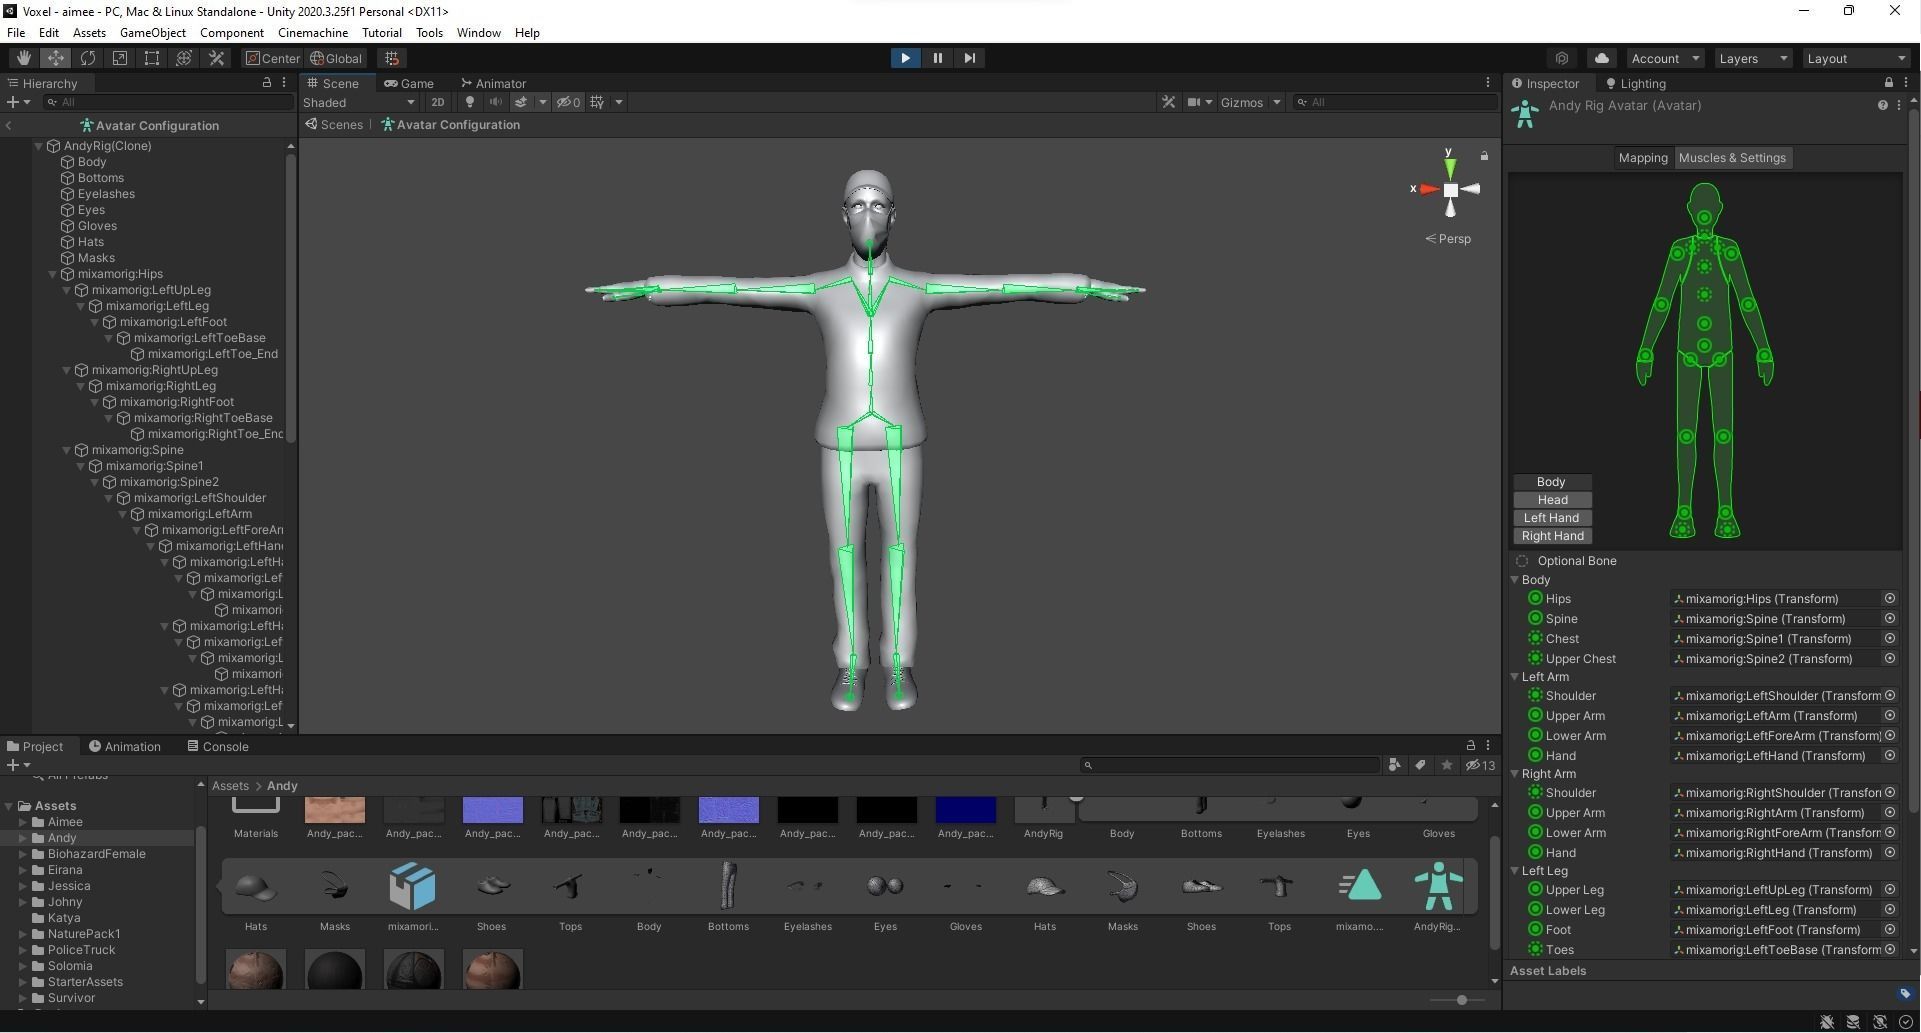The image size is (1921, 1033).
Task: Toggle 2D scene view mode
Action: (x=437, y=102)
